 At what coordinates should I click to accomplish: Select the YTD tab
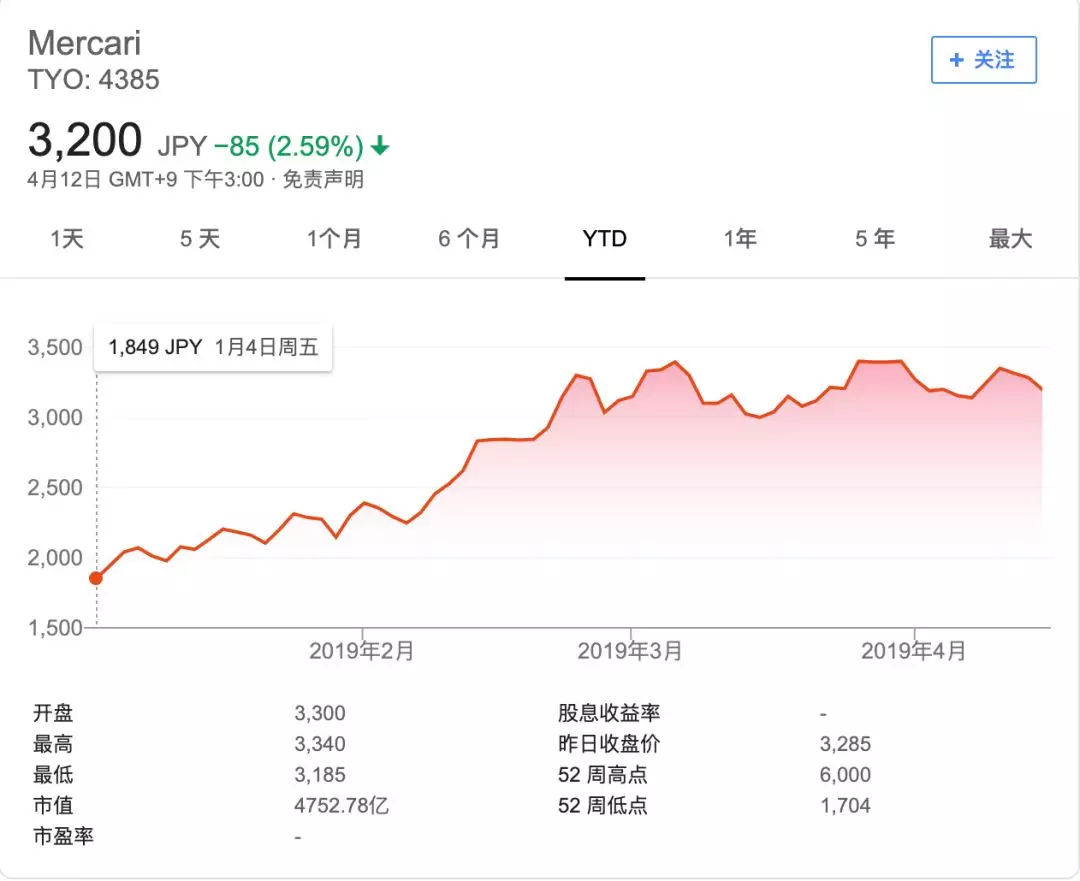(x=604, y=239)
